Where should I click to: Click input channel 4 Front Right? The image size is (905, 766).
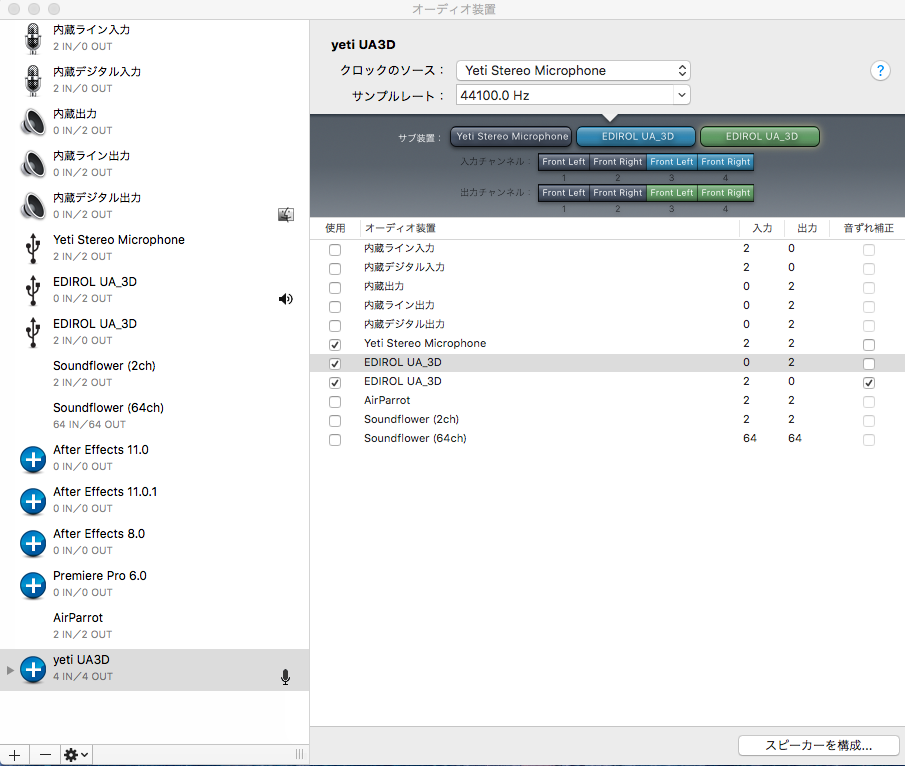coord(726,162)
